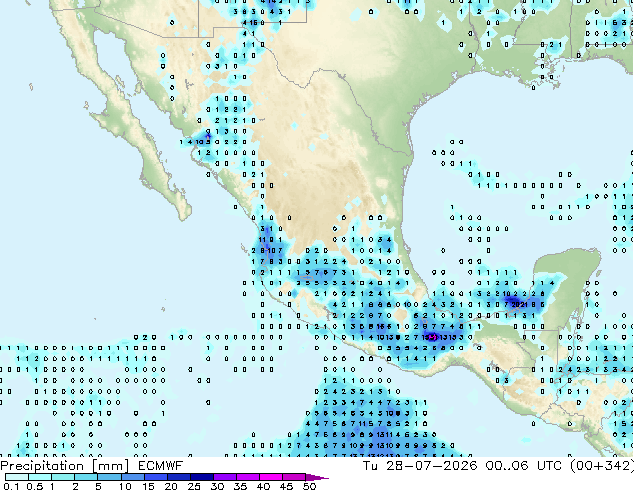Click the "[mm]" unit label
The width and height of the screenshot is (634, 490).
pos(110,466)
